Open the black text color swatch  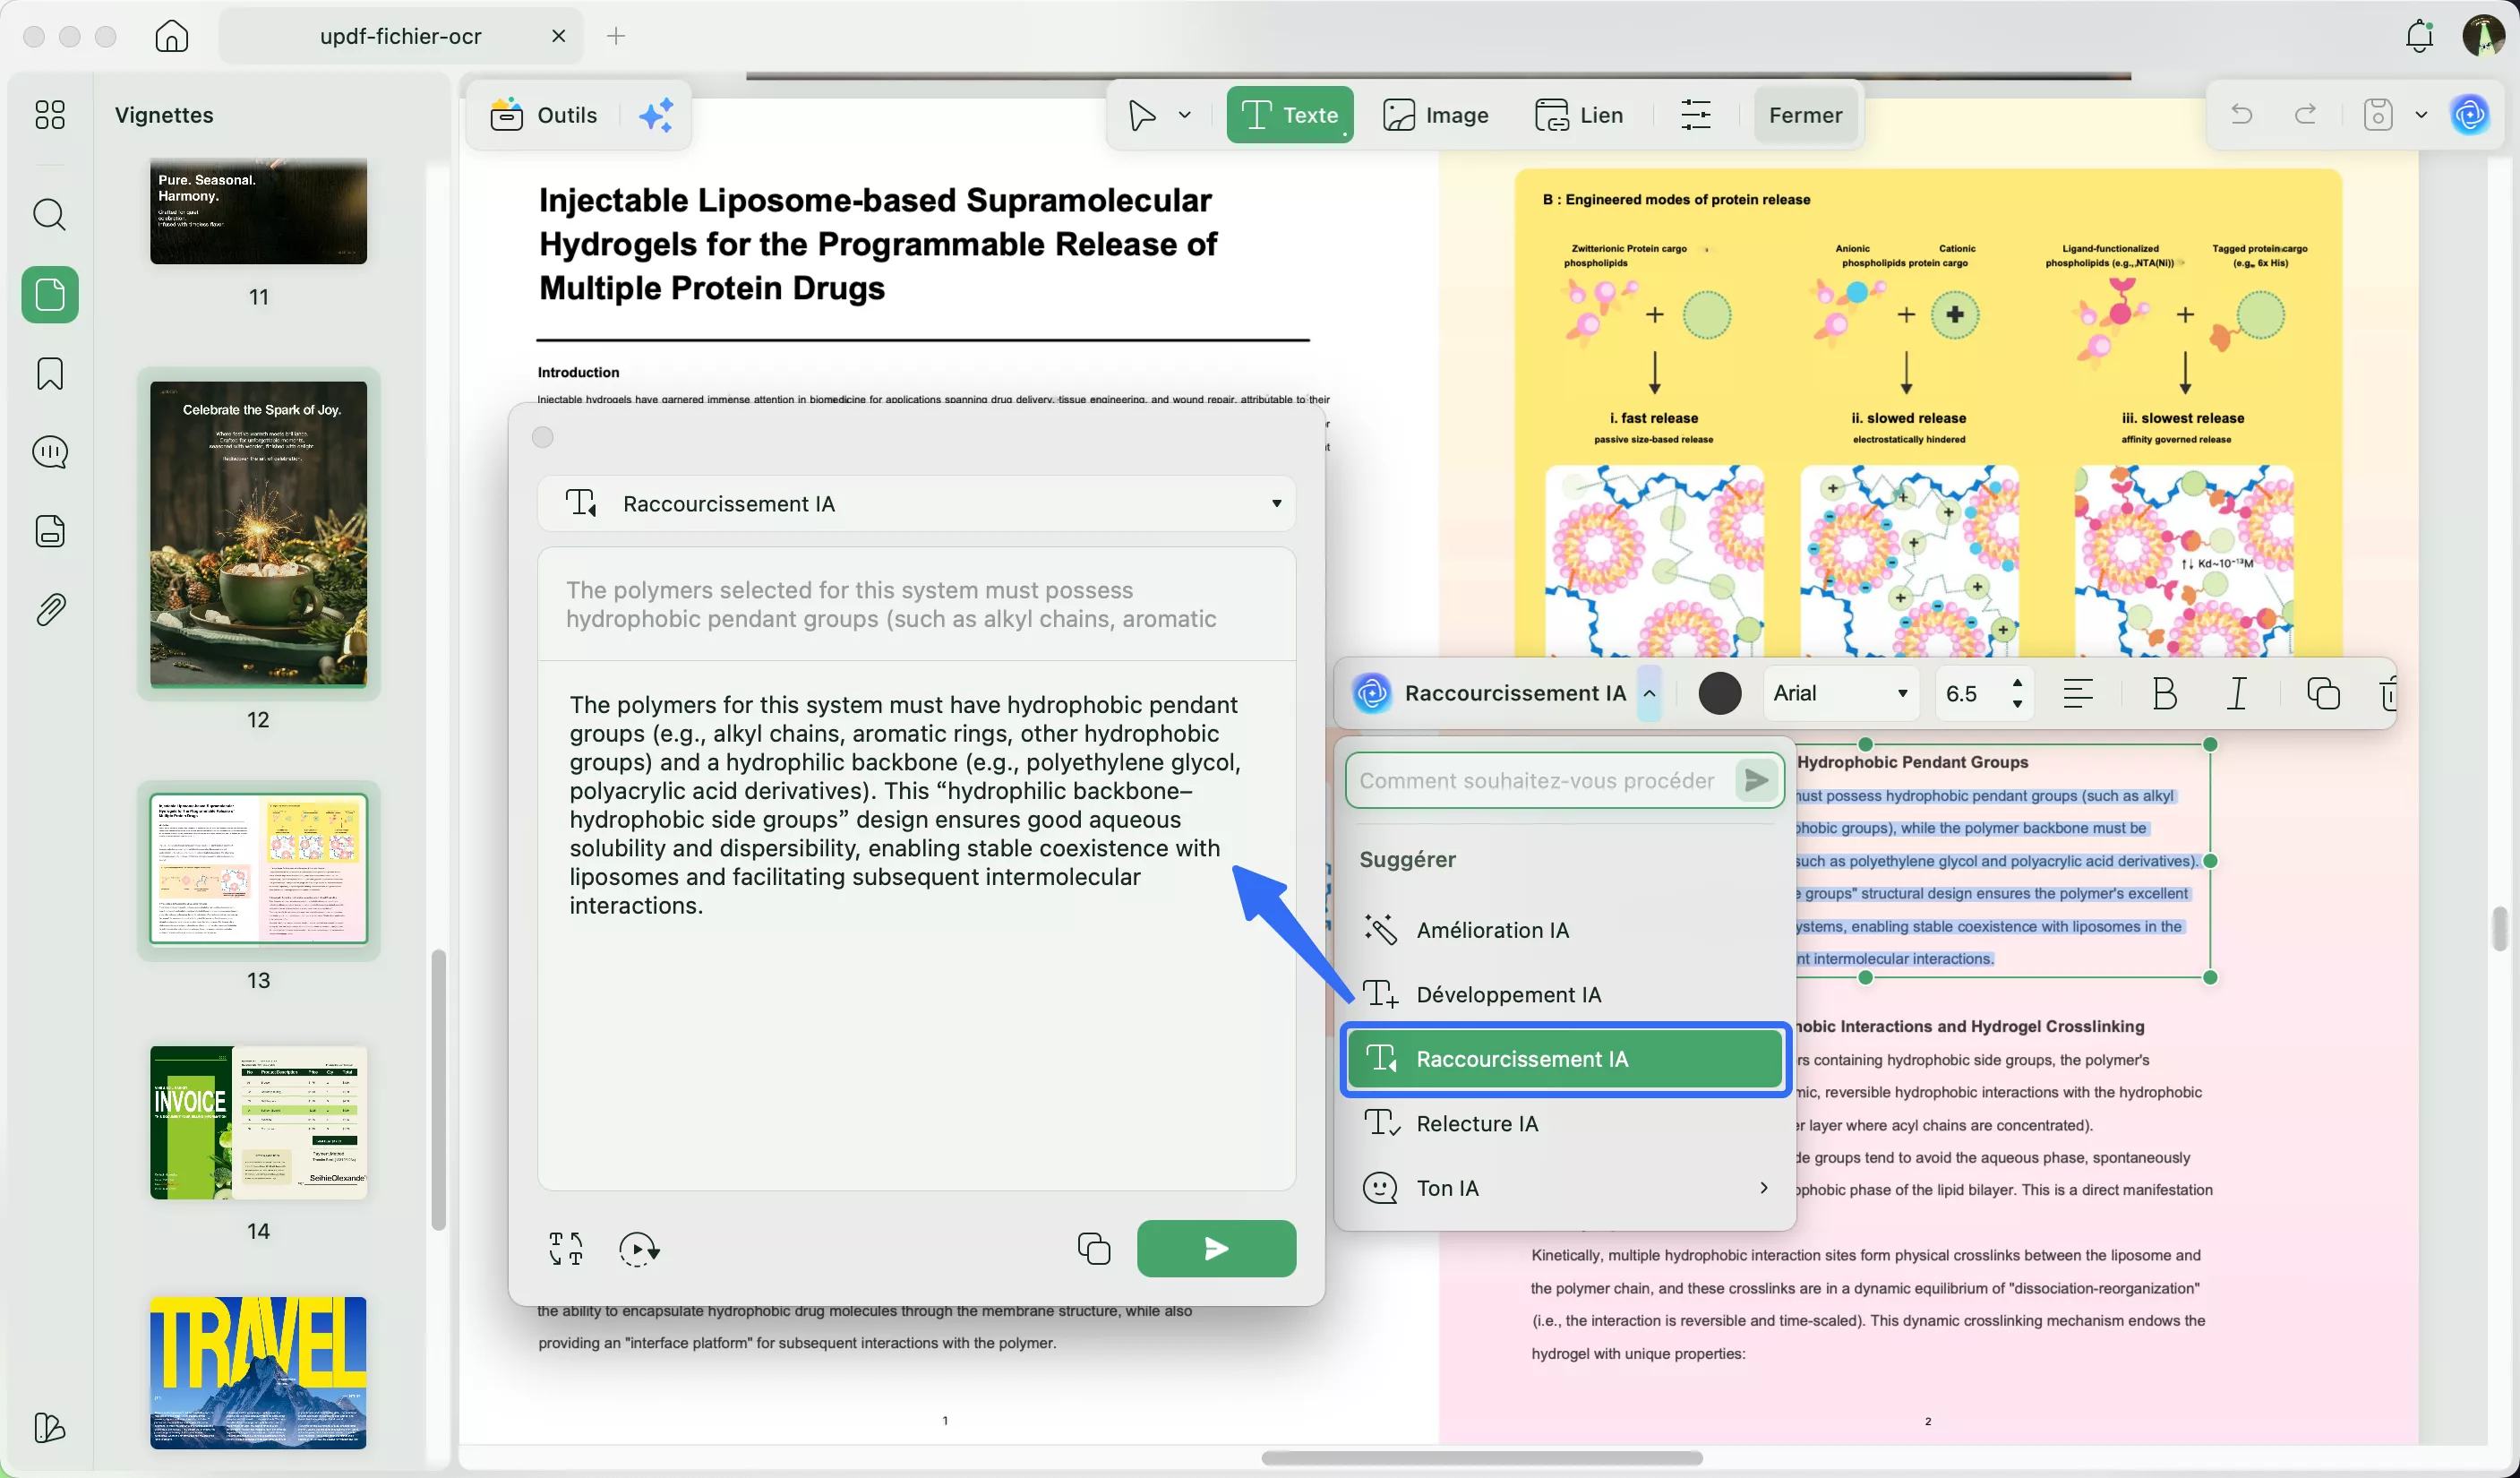point(1719,693)
